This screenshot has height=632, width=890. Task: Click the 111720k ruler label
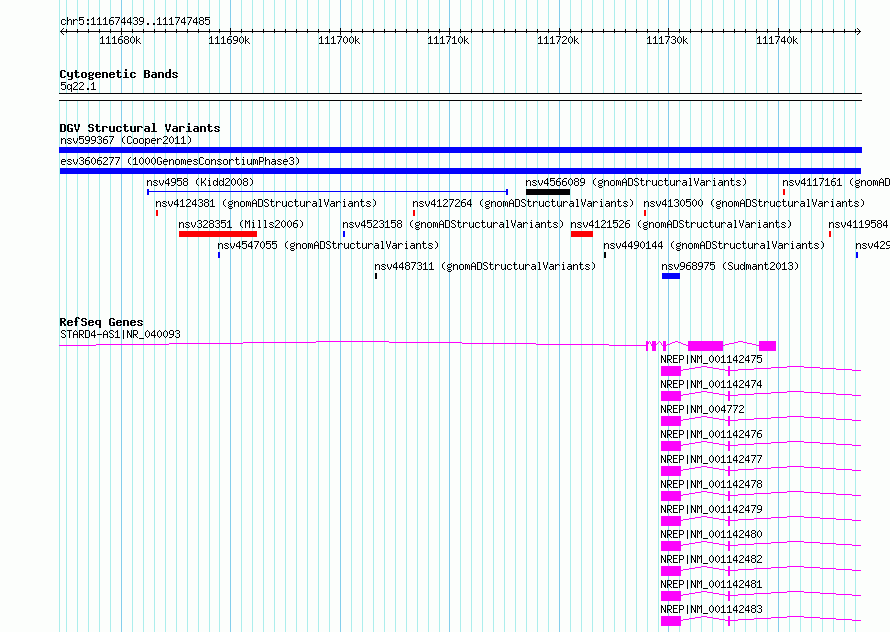pyautogui.click(x=558, y=40)
